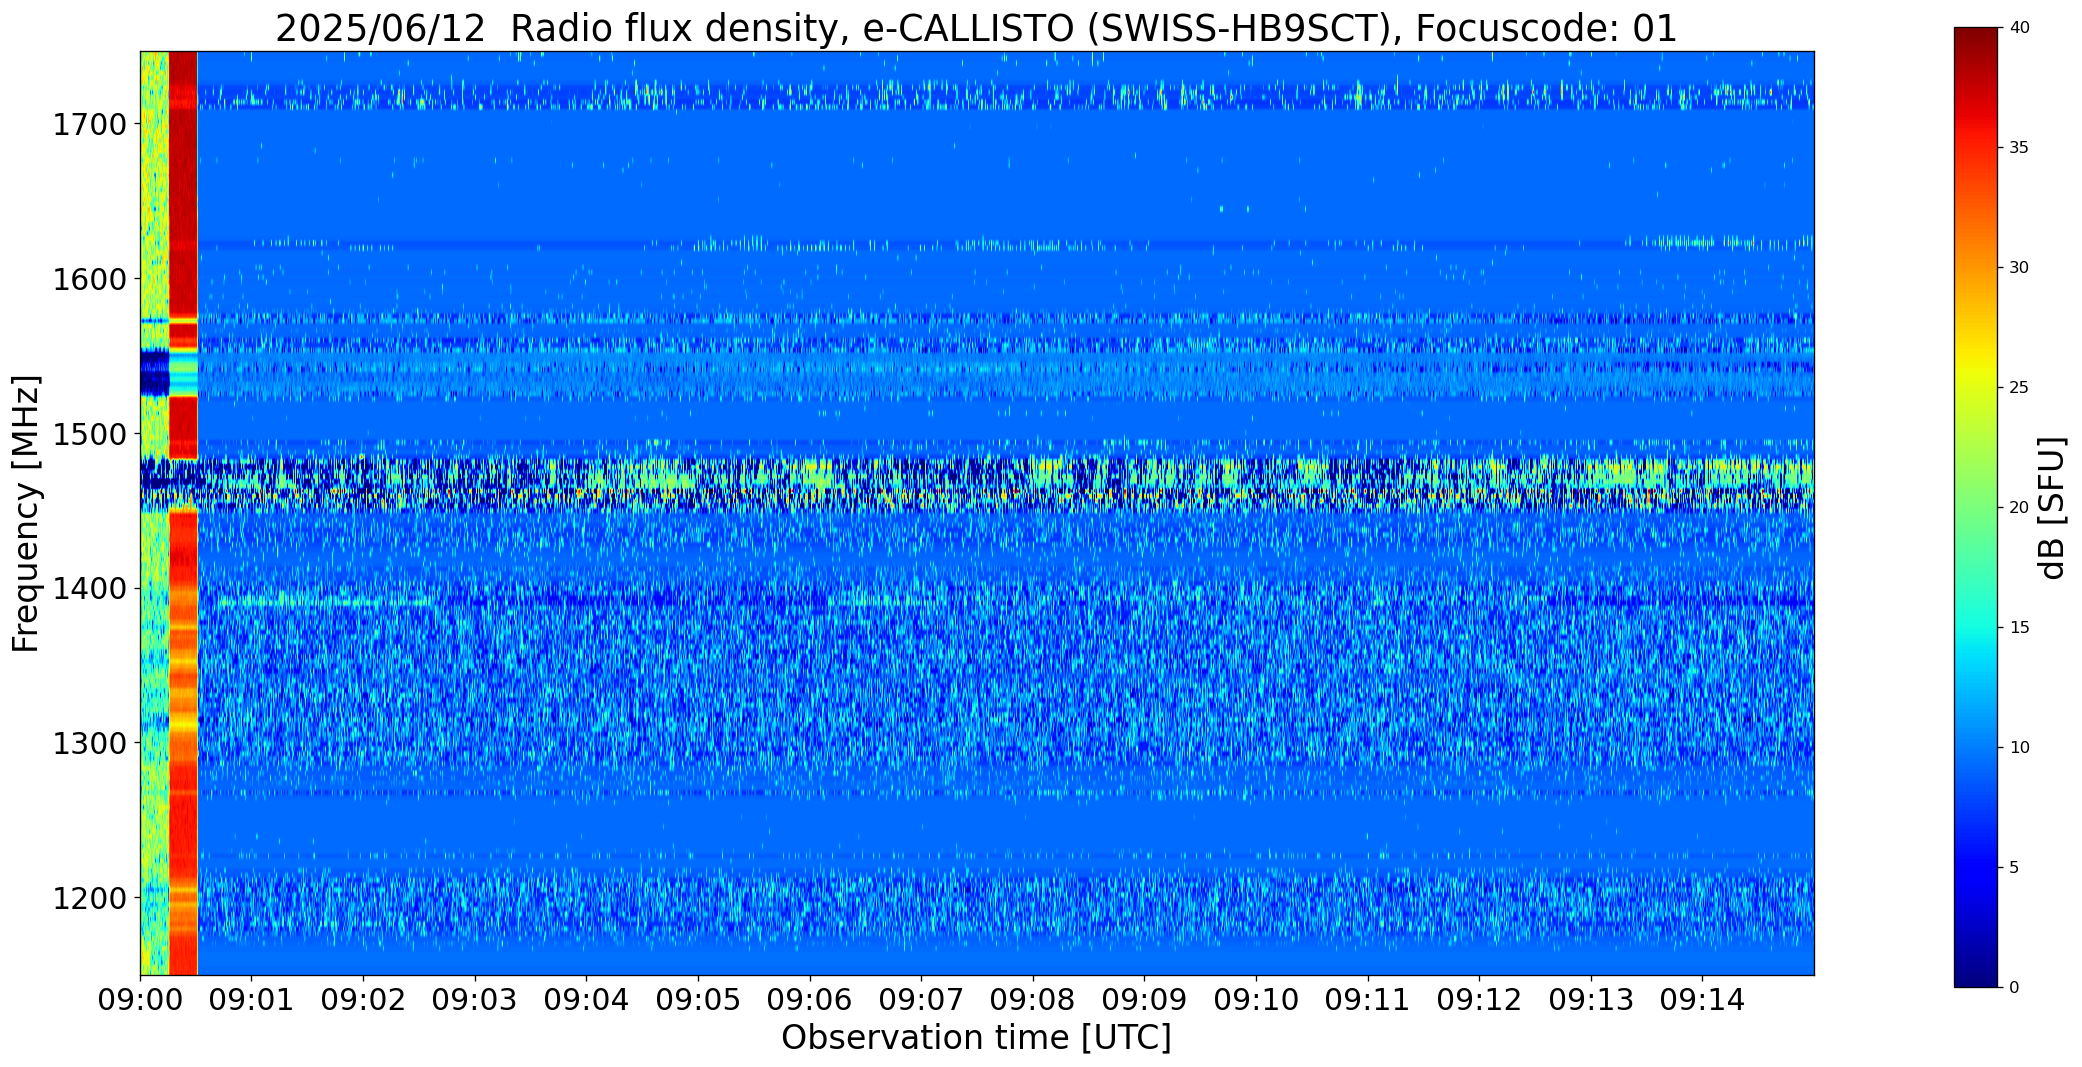Click the 09:02 time tick label
Image resolution: width=2082 pixels, height=1067 pixels.
[363, 1000]
